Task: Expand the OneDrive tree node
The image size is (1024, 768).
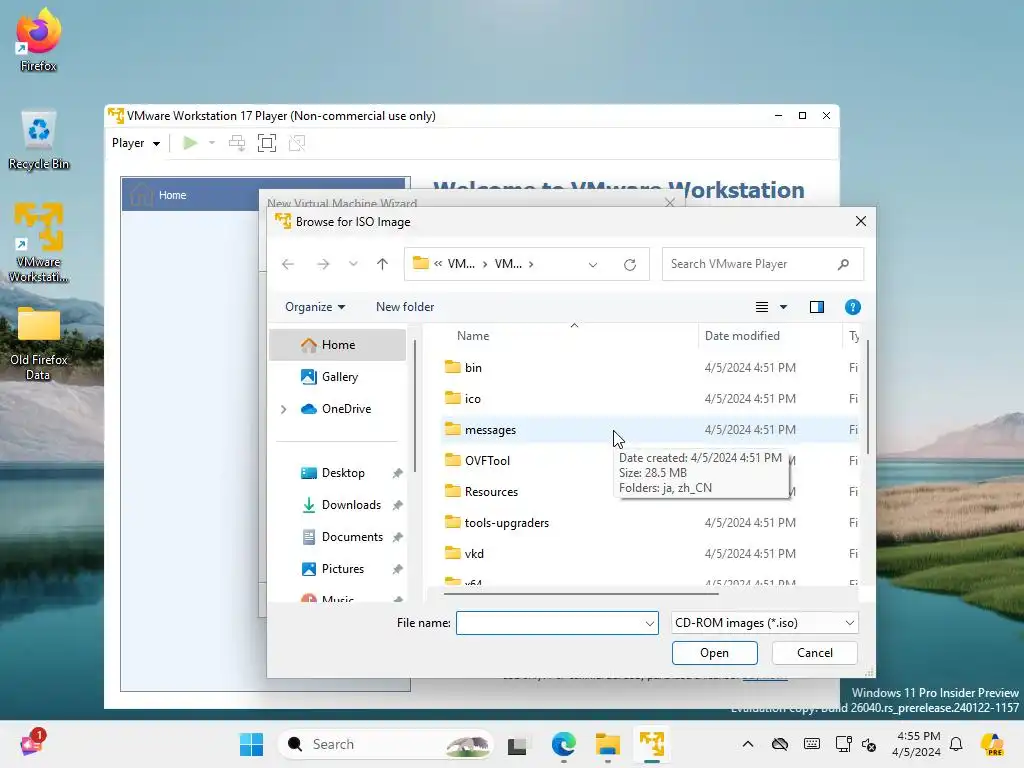Action: click(283, 409)
